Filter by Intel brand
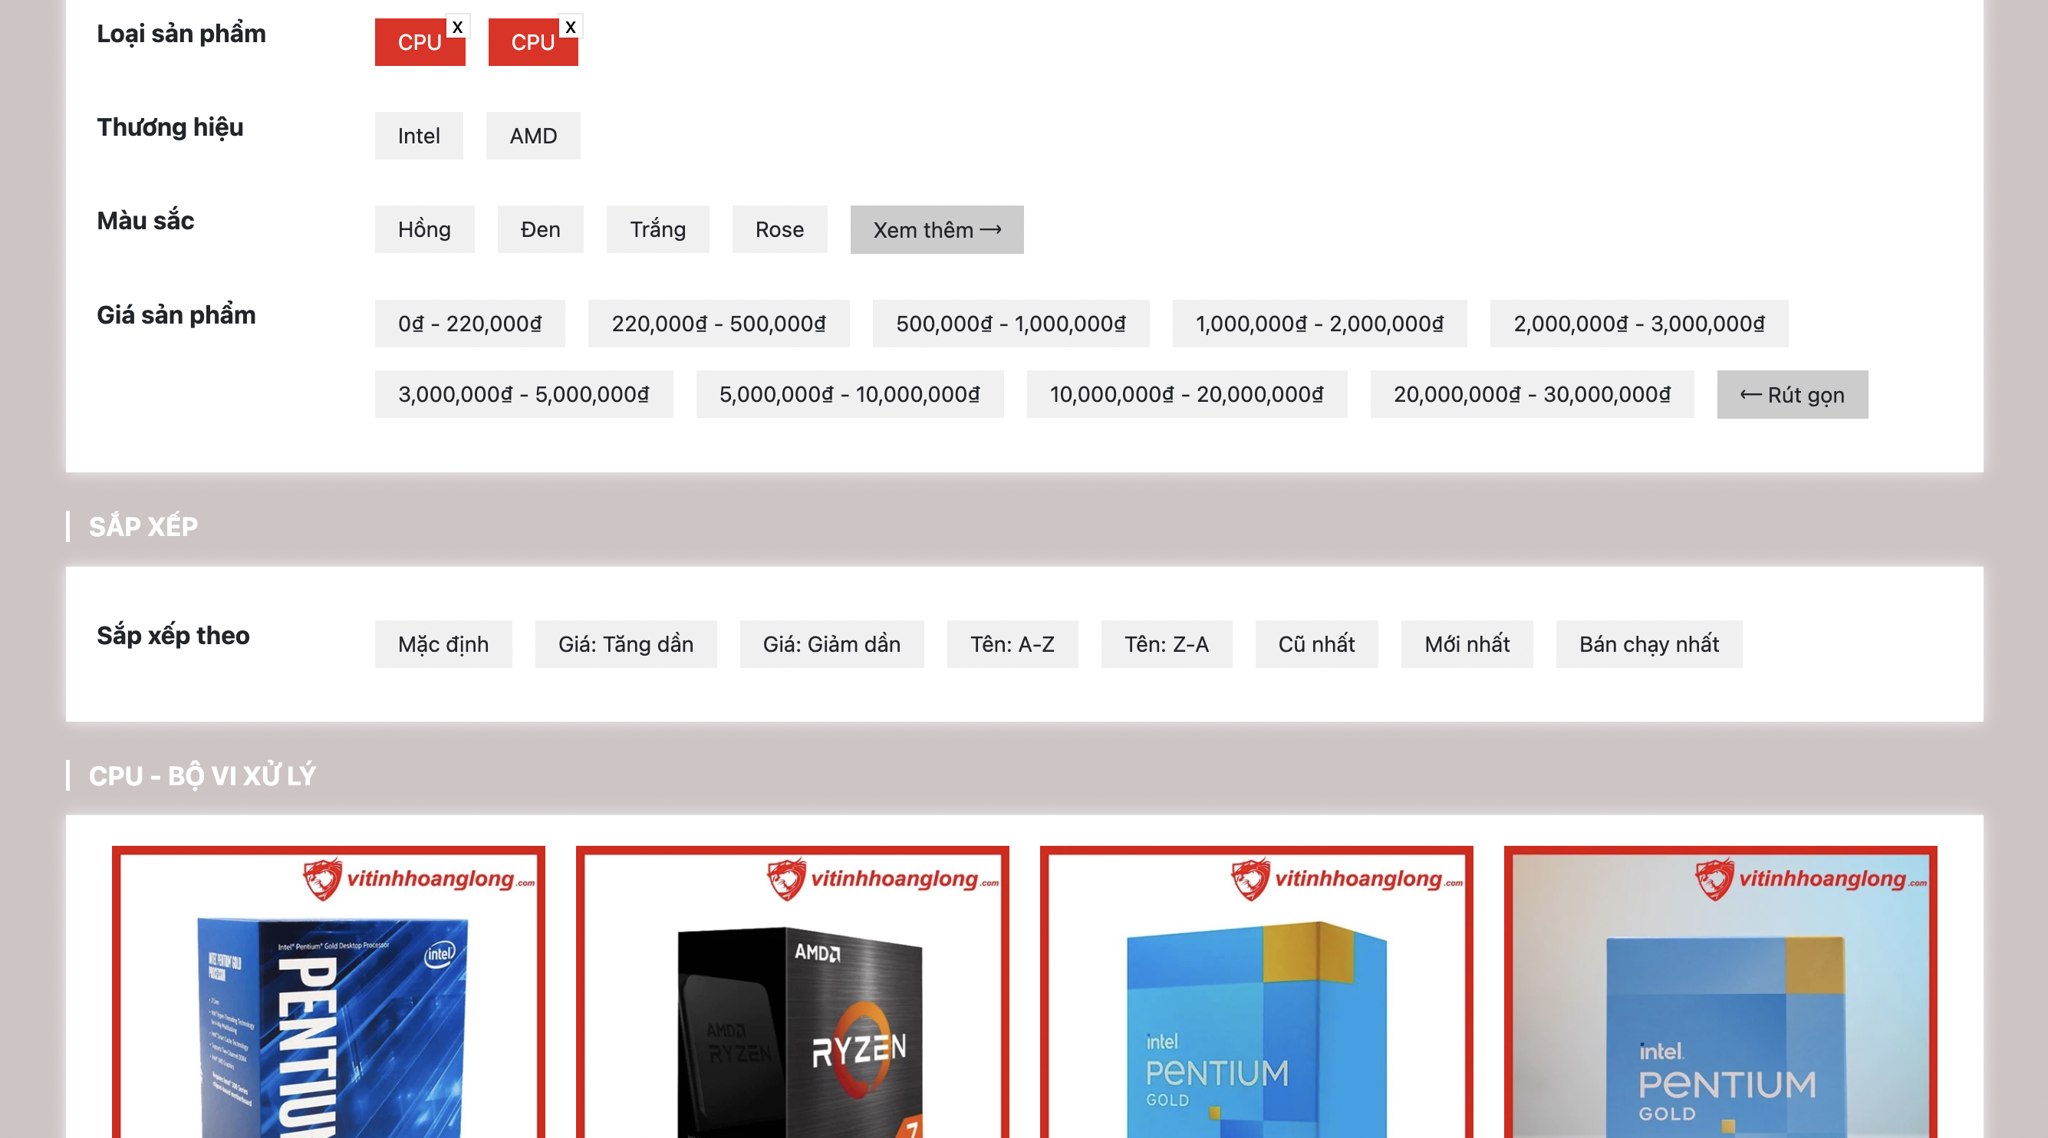The width and height of the screenshot is (2048, 1138). pyautogui.click(x=419, y=136)
